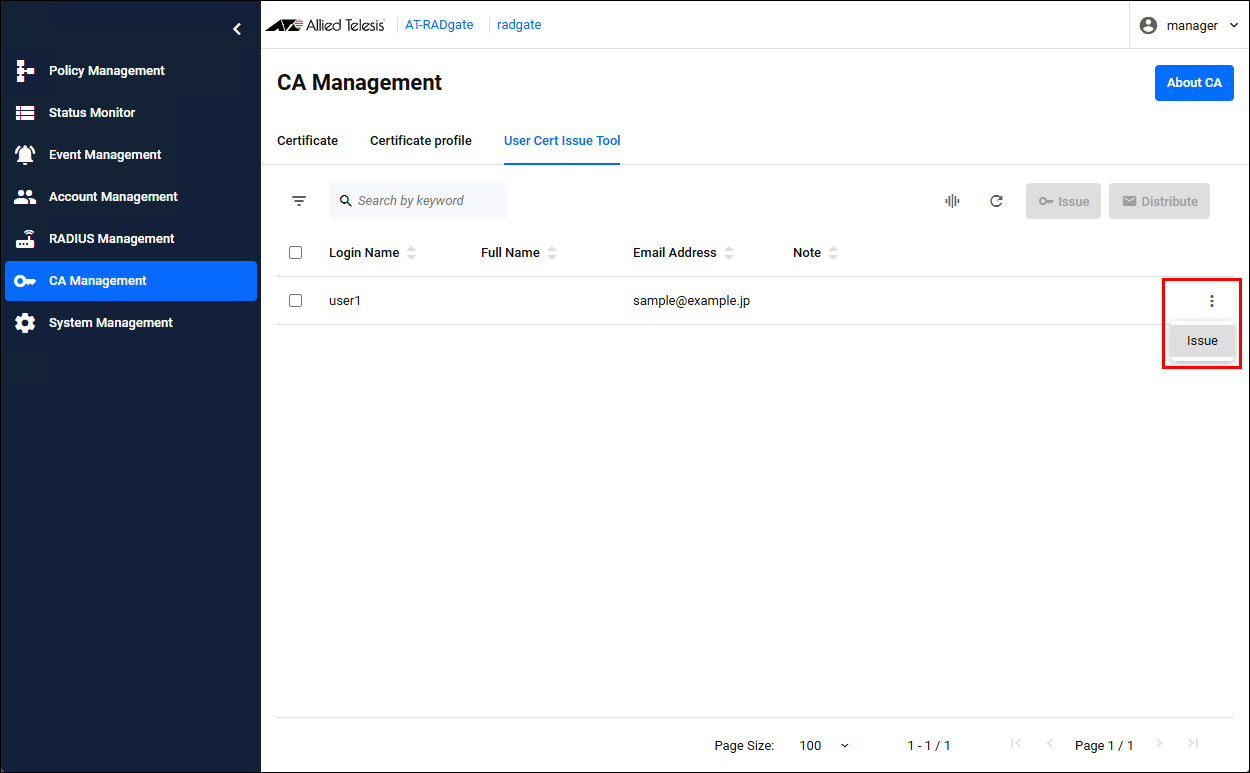1250x773 pixels.
Task: Click the toolbar Issue button with key
Action: pos(1063,201)
